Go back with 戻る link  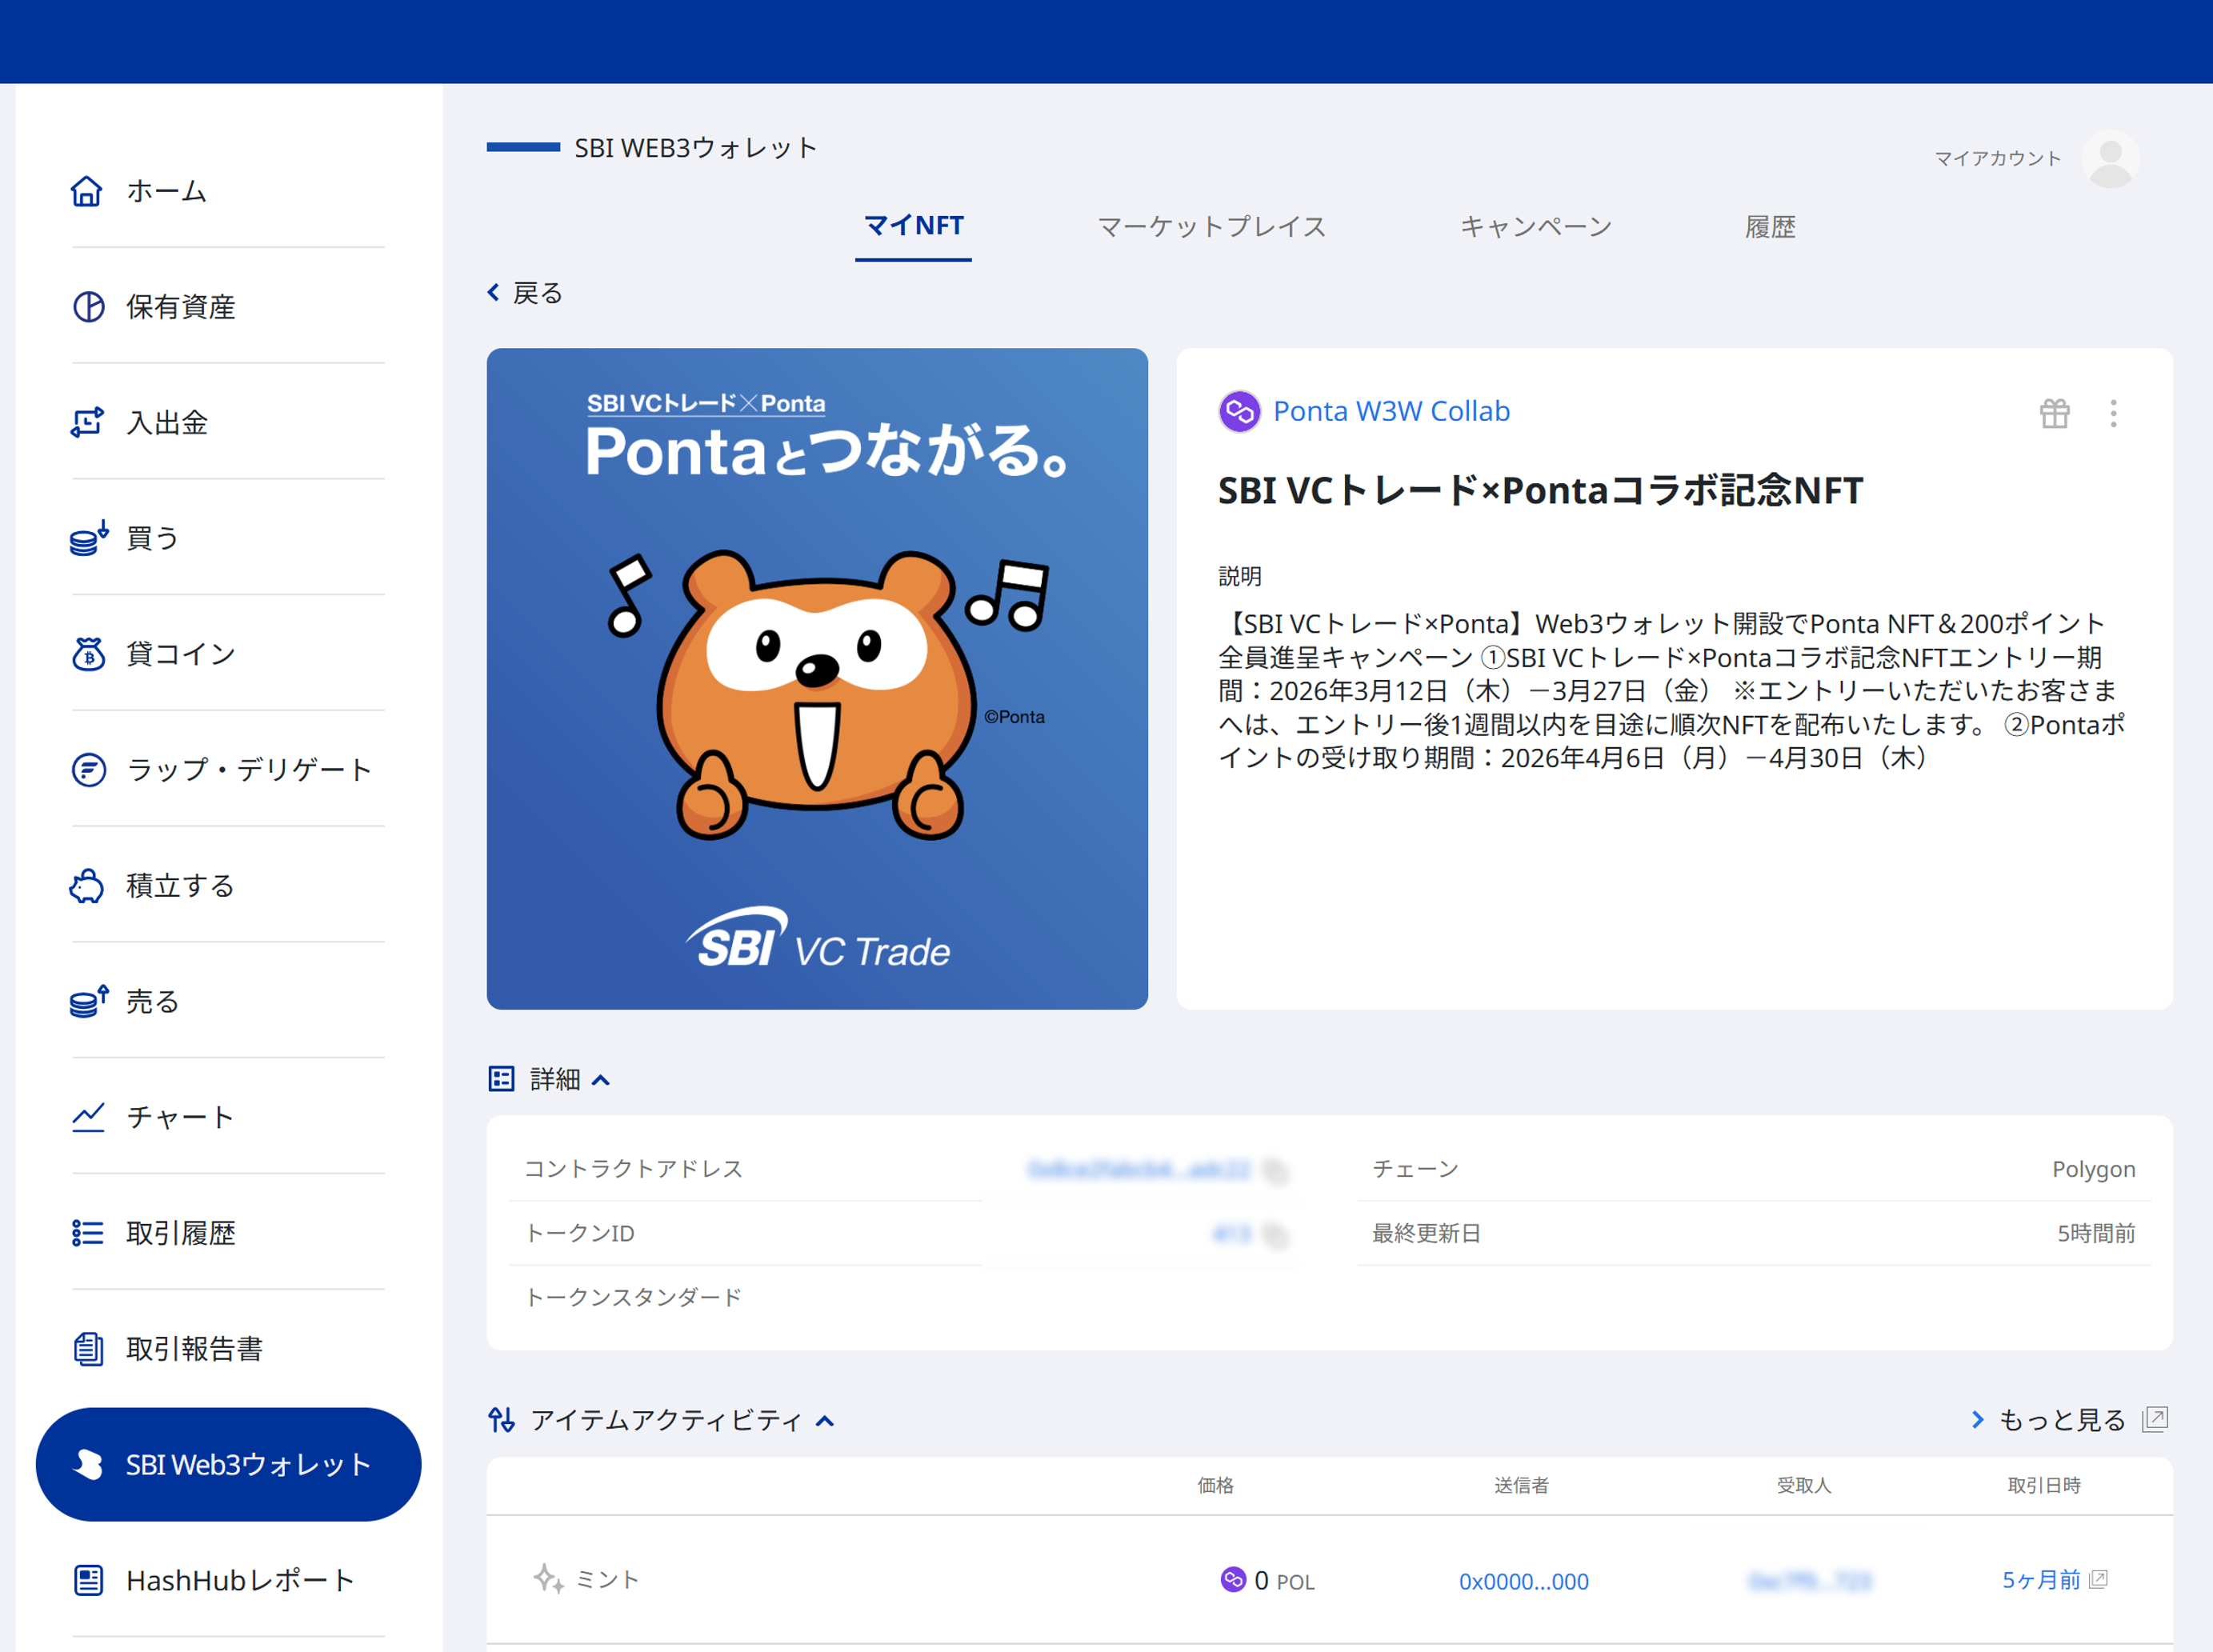point(525,293)
